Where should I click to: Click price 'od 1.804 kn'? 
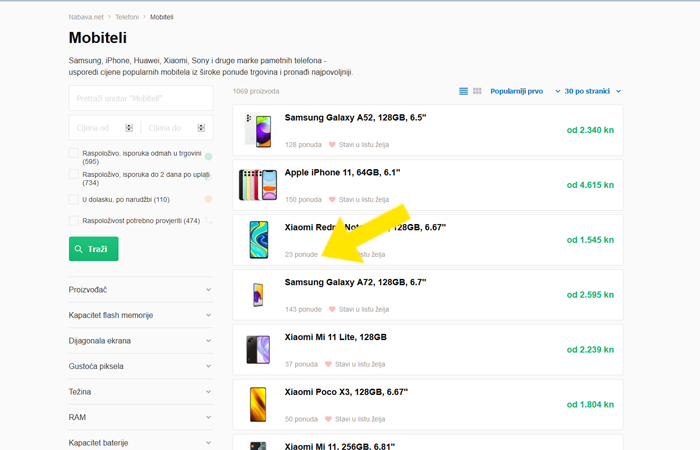pos(590,404)
